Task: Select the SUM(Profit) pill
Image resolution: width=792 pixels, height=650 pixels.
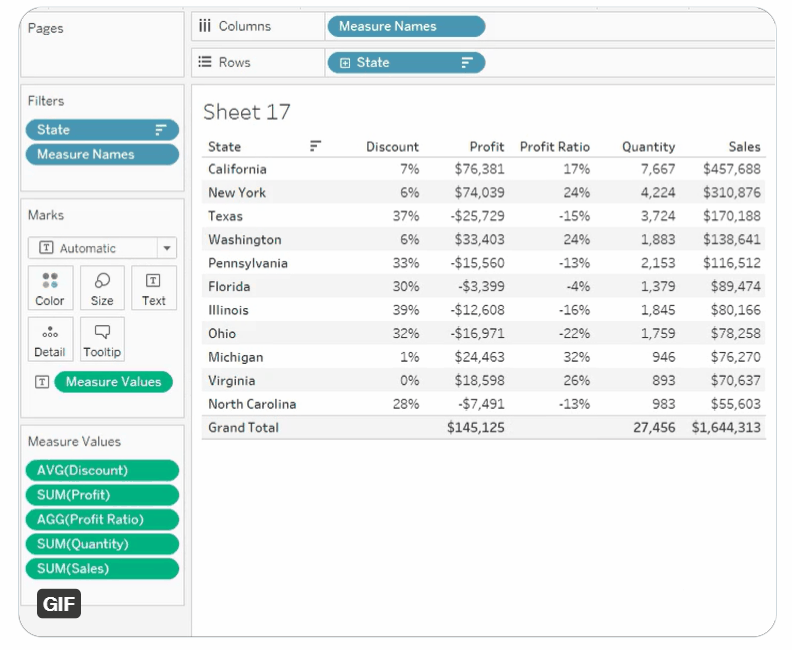Action: coord(102,495)
